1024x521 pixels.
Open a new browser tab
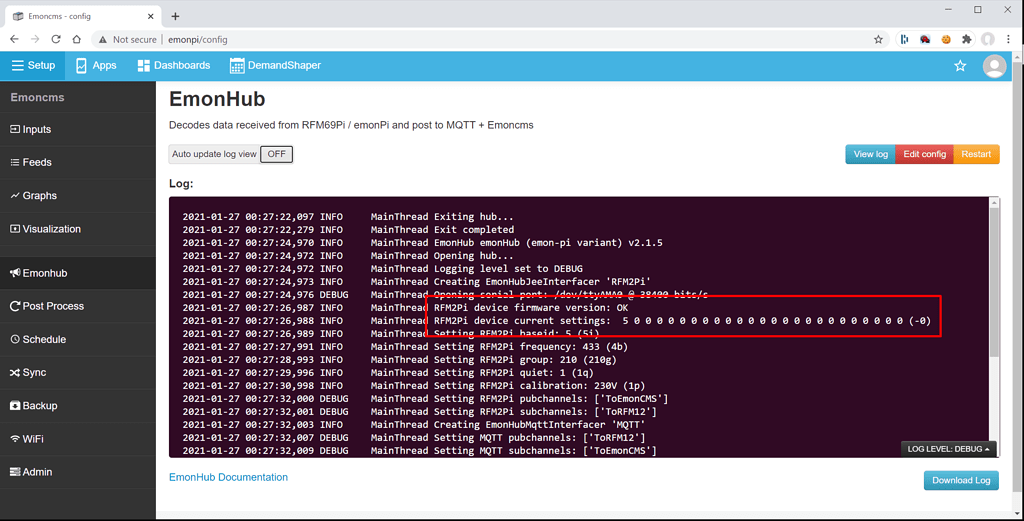175,16
